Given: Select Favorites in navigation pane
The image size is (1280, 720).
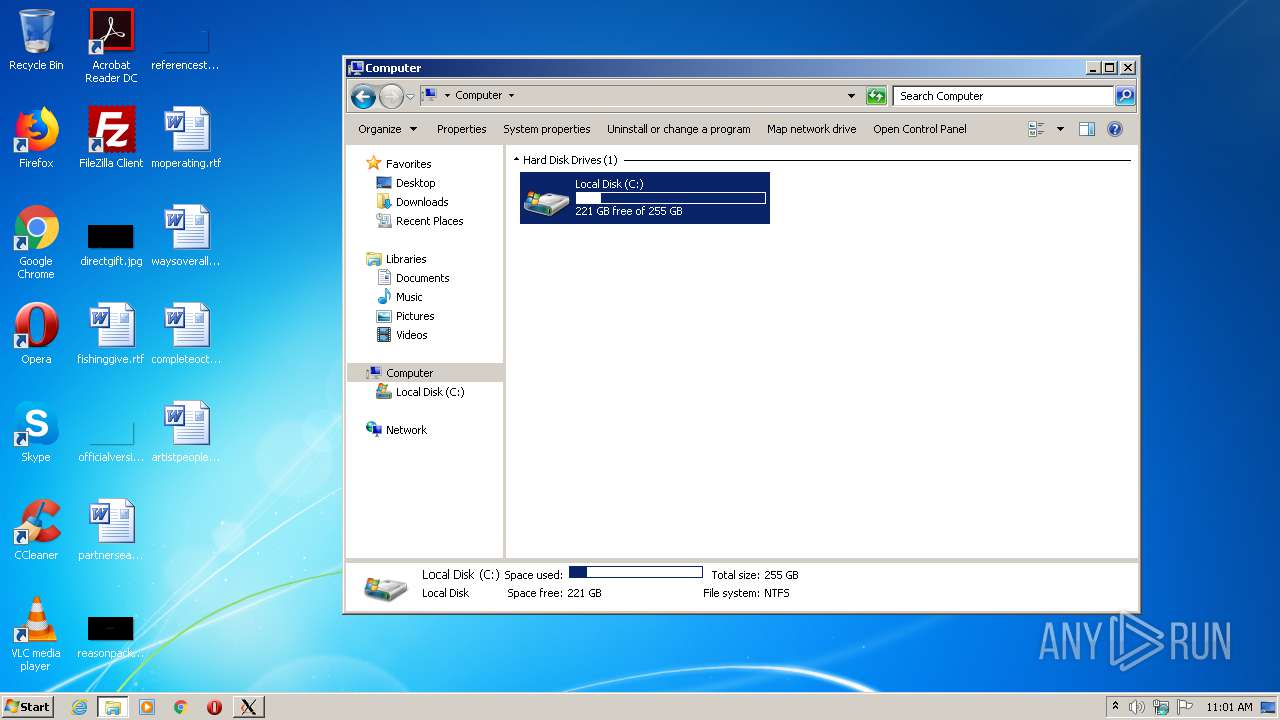Looking at the screenshot, I should 408,164.
